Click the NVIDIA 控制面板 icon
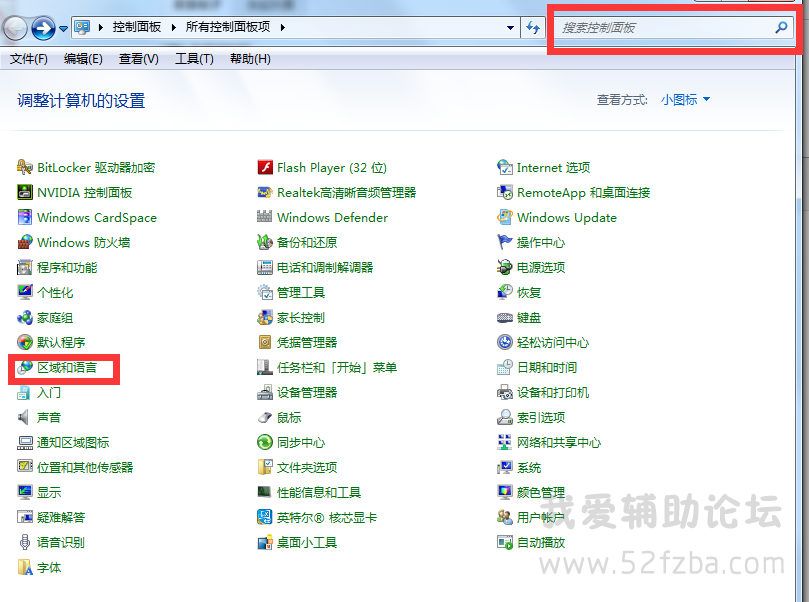This screenshot has width=809, height=602. (x=24, y=192)
